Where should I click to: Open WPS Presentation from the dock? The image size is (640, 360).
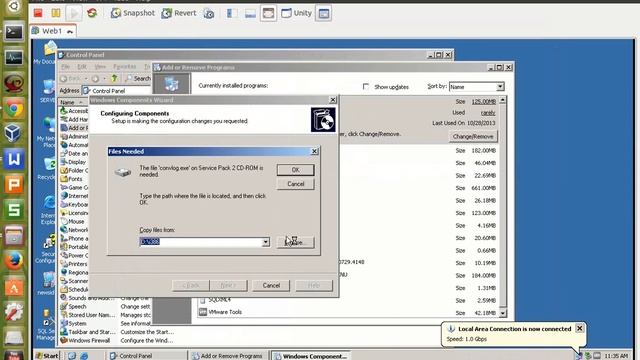click(14, 184)
